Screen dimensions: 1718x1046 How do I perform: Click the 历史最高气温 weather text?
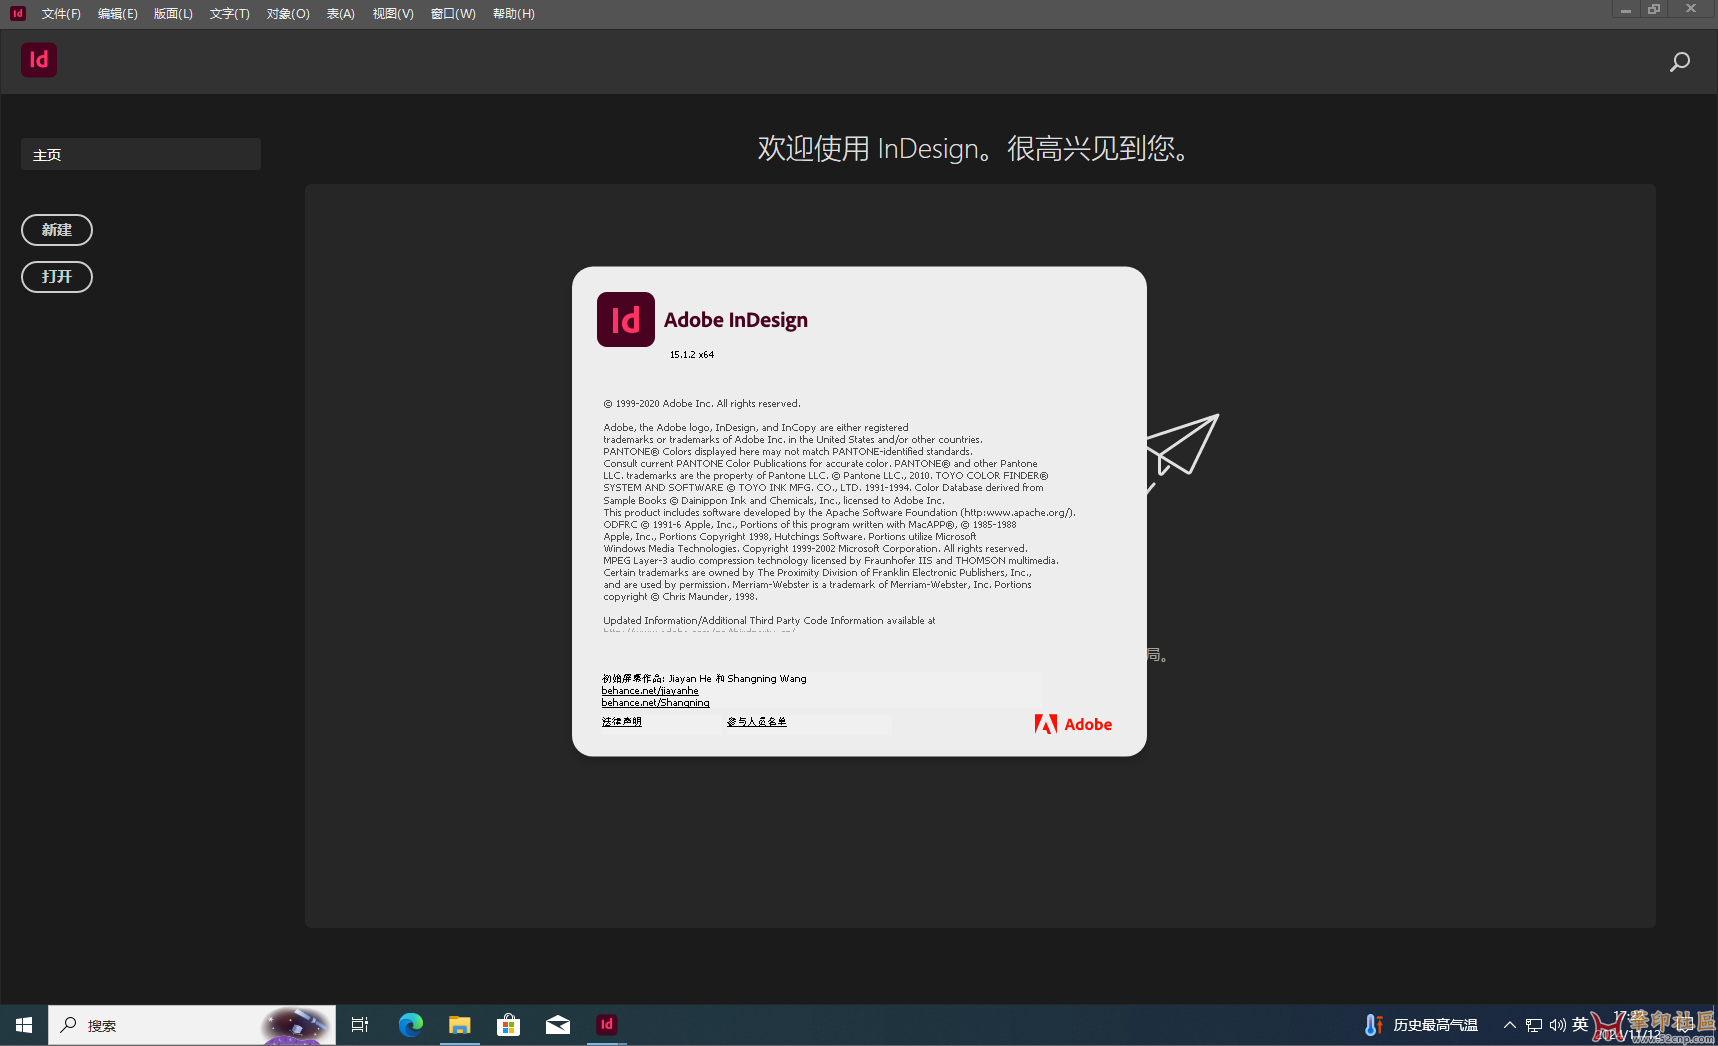pos(1435,1025)
